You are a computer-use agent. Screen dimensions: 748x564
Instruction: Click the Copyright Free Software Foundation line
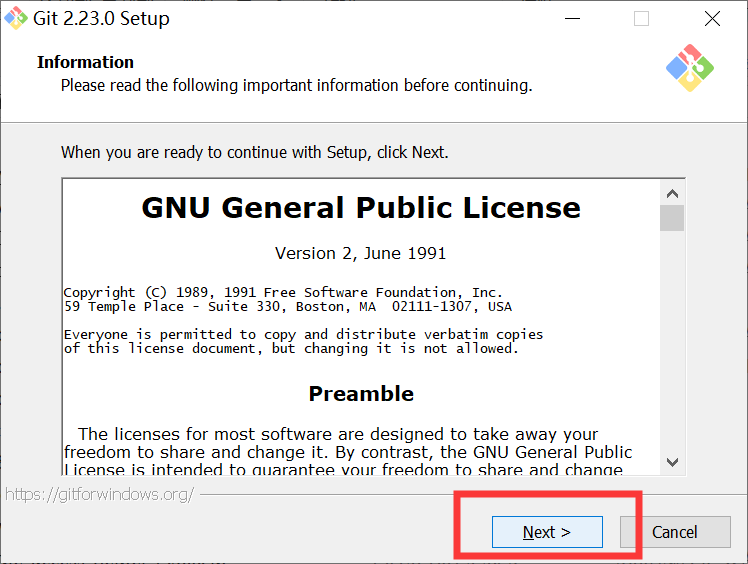click(283, 292)
